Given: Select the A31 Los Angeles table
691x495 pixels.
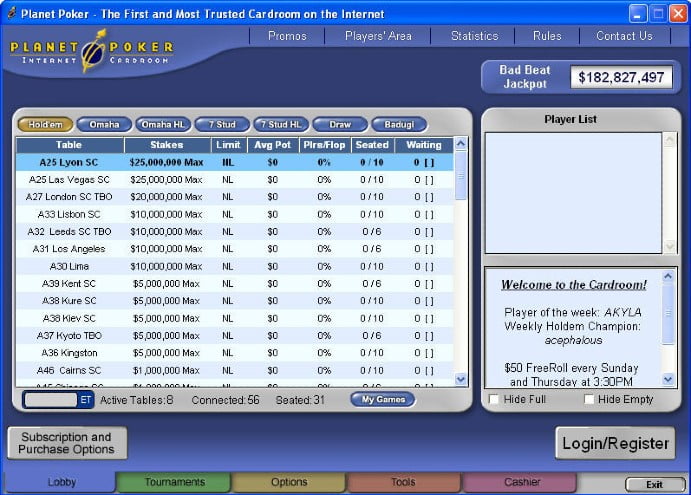Looking at the screenshot, I should click(x=234, y=249).
